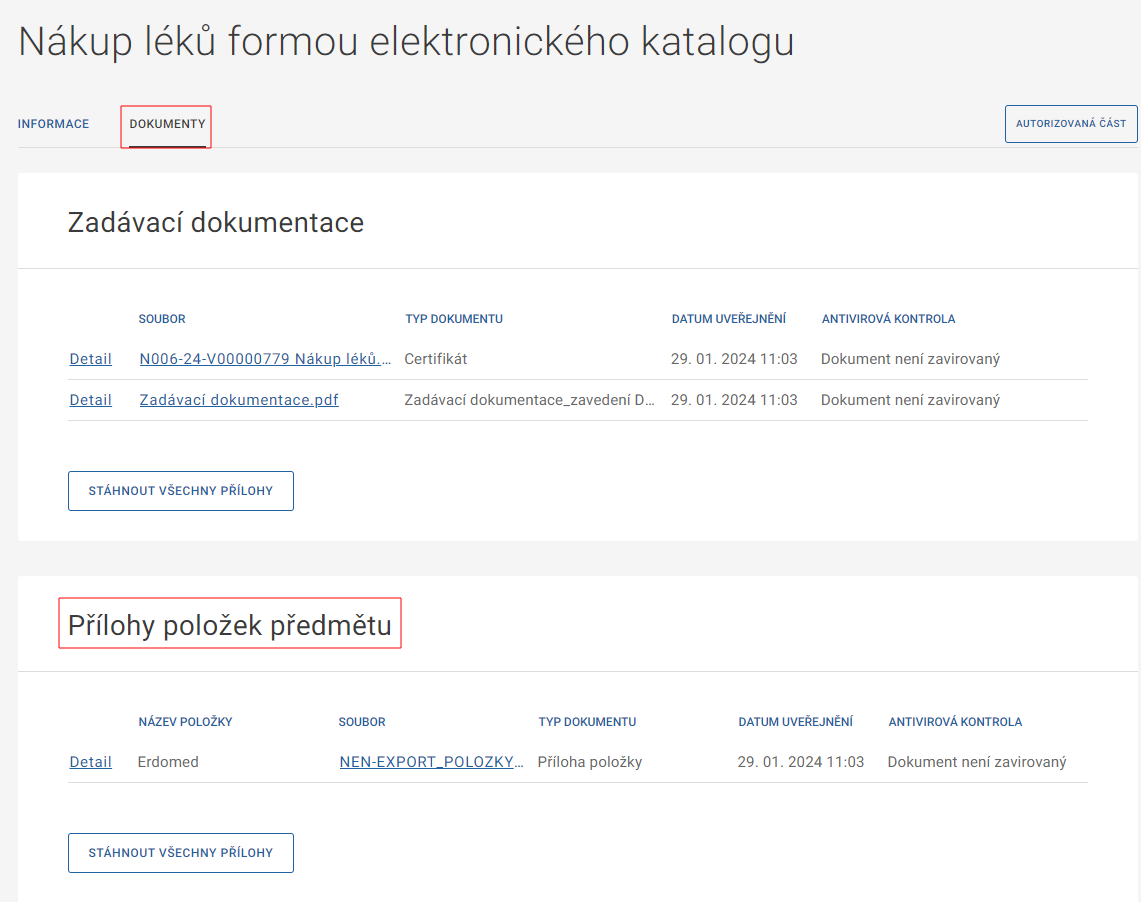
Task: Click the Certifikát document type cell
Action: (435, 359)
